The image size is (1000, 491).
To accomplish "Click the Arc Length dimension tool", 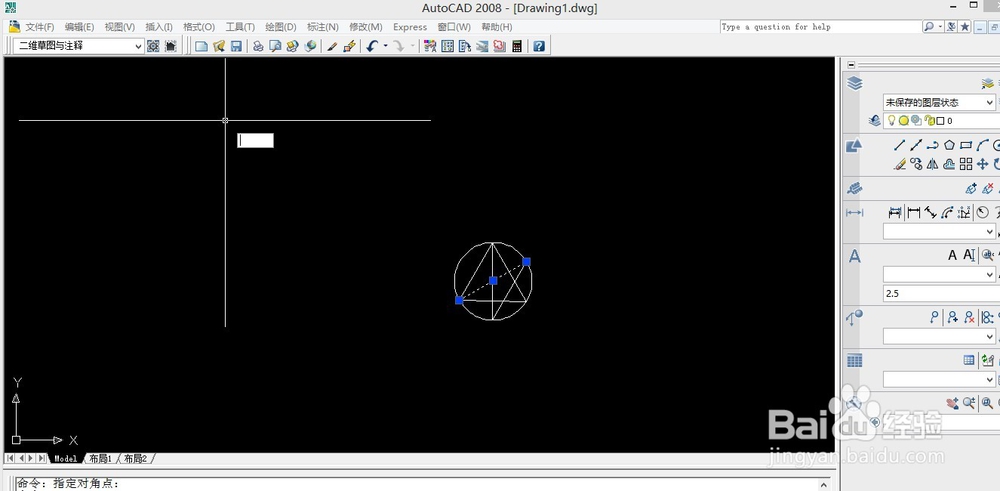I will point(947,212).
